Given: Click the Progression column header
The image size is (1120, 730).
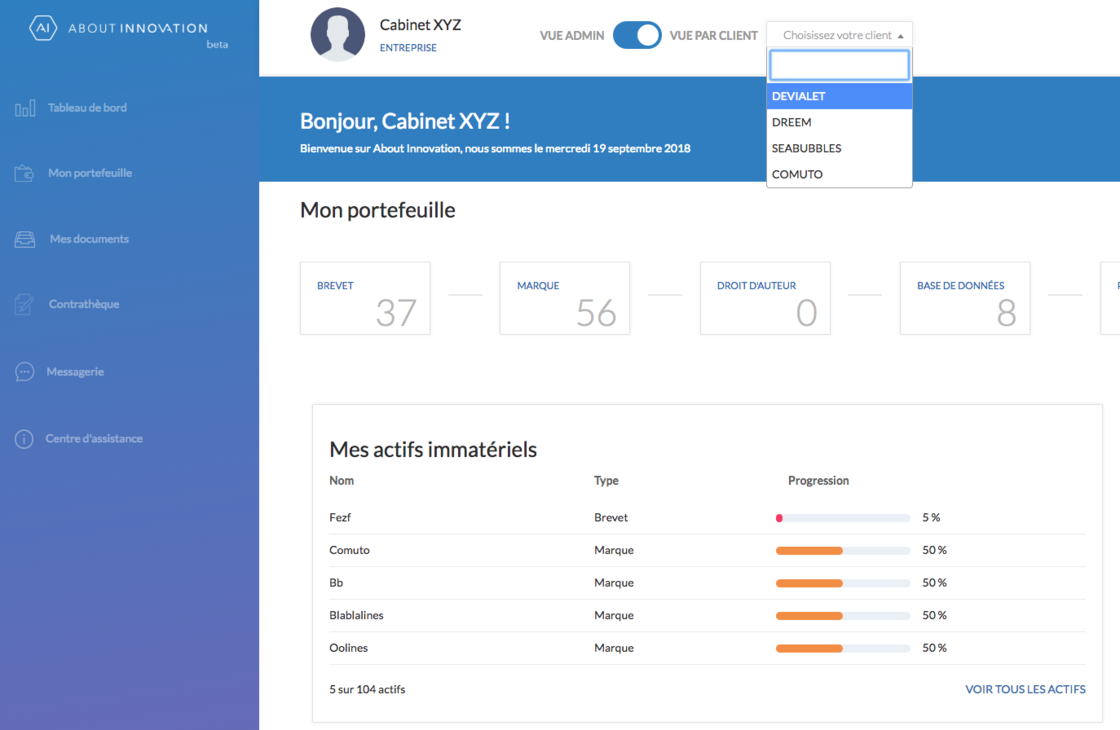Looking at the screenshot, I should point(819,481).
